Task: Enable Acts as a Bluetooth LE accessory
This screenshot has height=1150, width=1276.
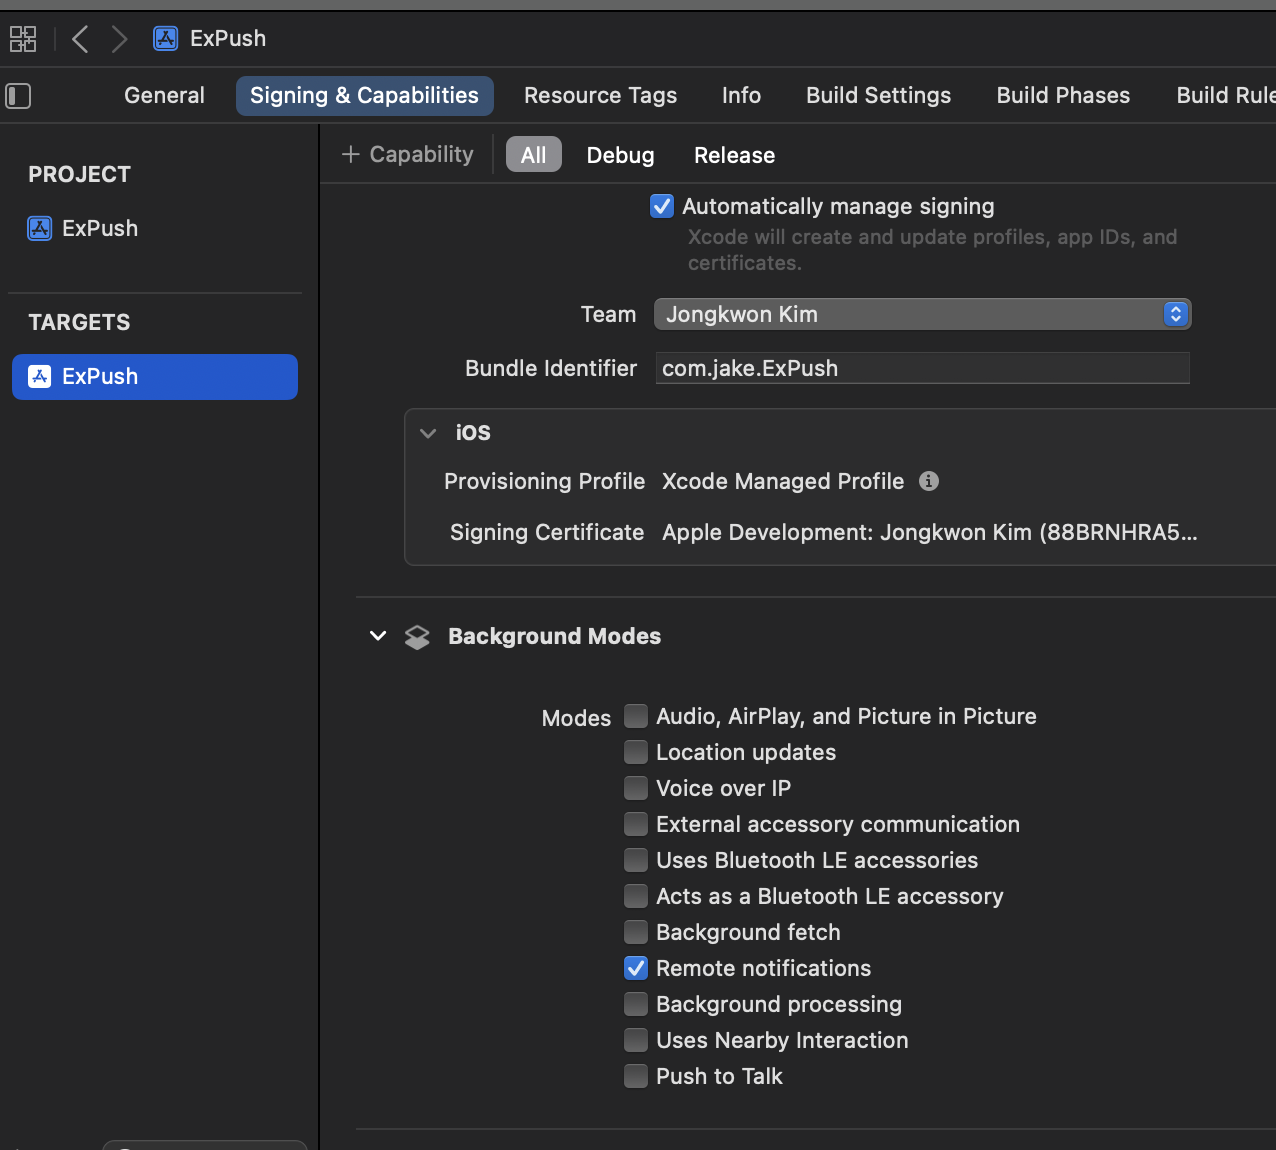Action: [636, 896]
